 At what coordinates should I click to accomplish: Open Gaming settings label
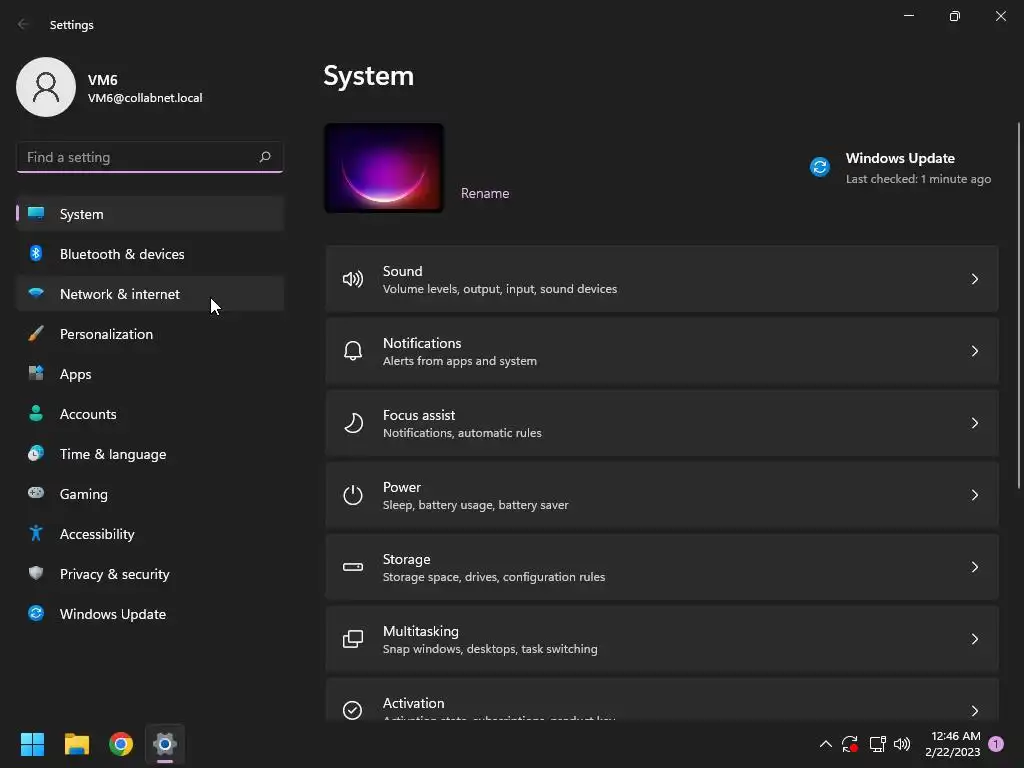coord(84,494)
